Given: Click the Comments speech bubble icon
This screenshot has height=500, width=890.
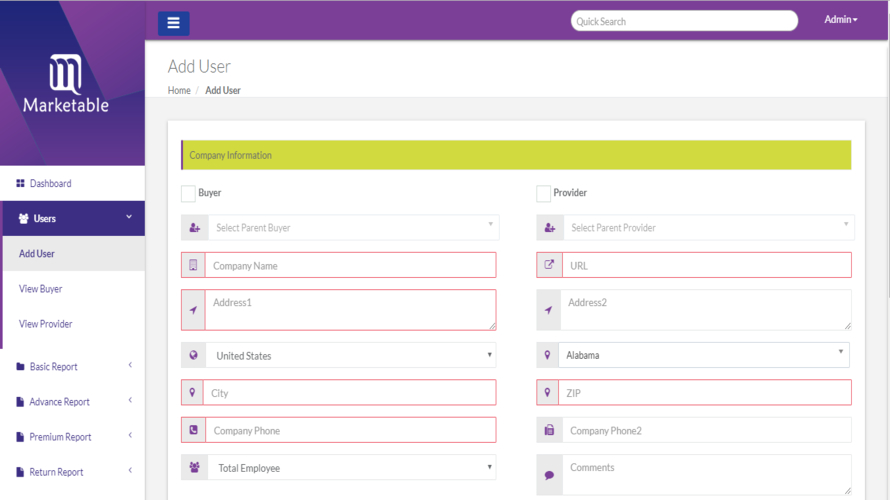Looking at the screenshot, I should 549,475.
